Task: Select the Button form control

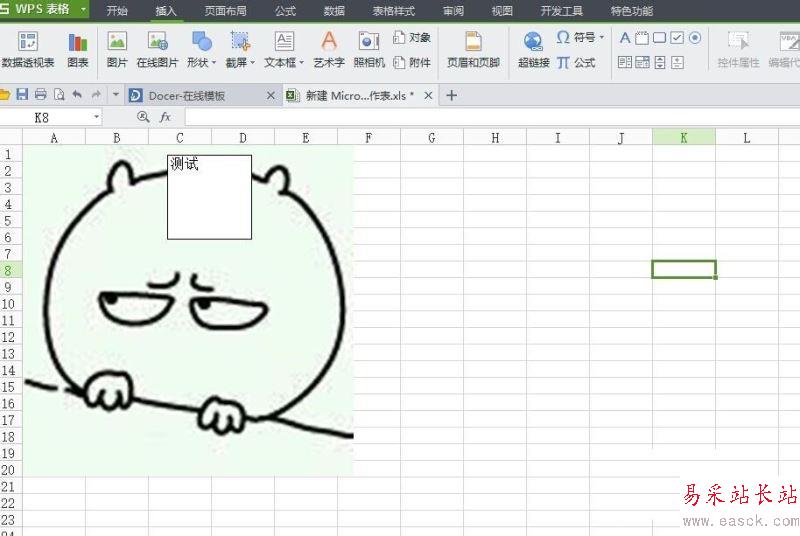Action: coord(659,38)
